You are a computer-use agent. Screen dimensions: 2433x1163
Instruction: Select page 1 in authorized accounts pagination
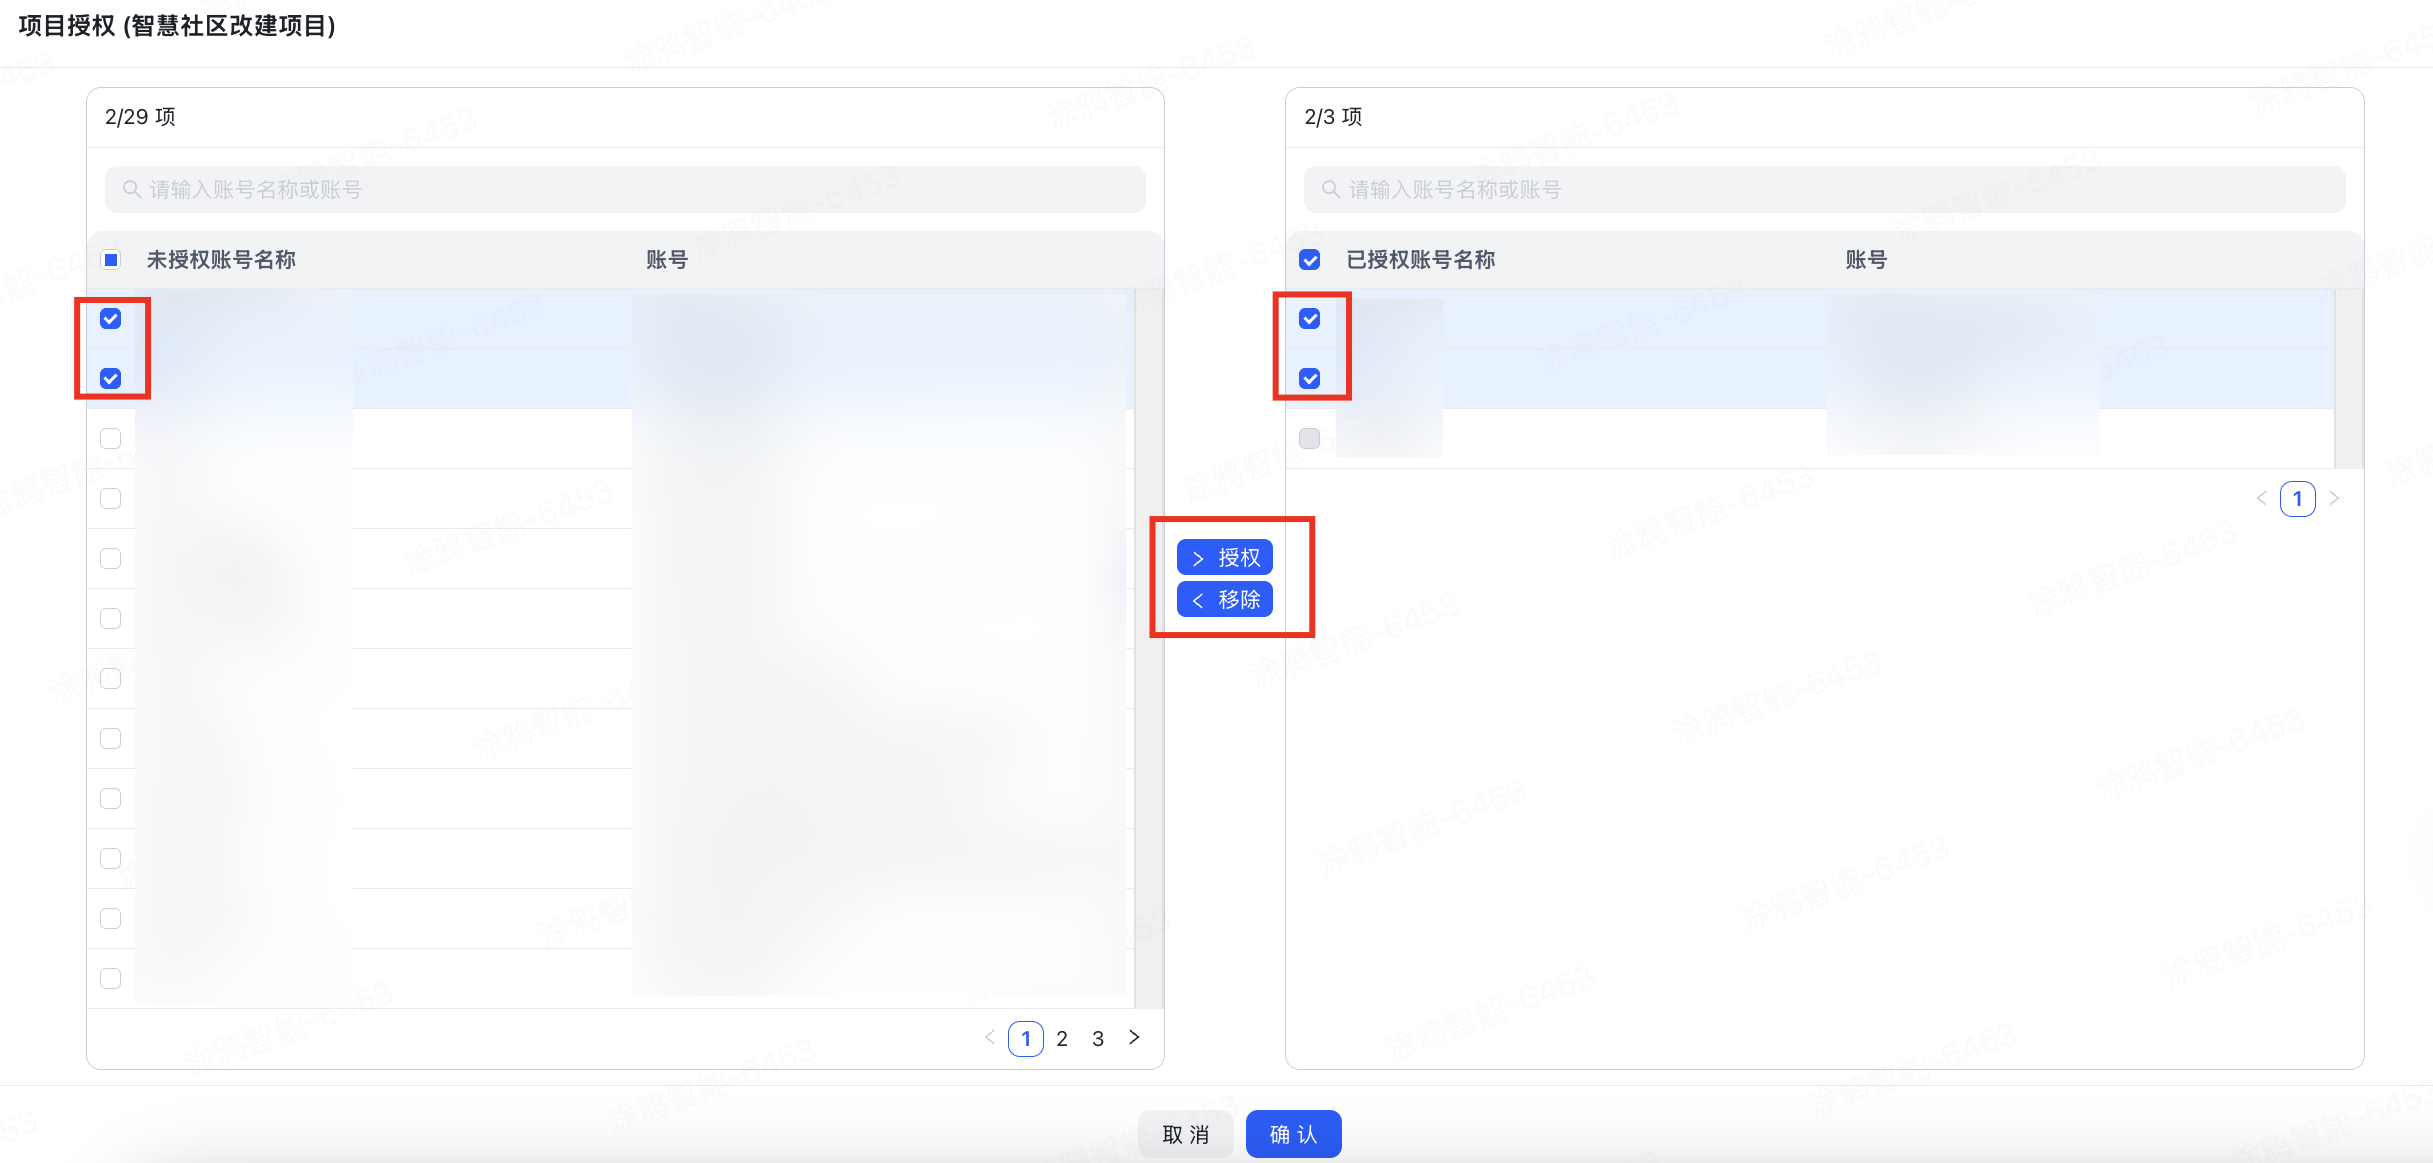pos(2297,498)
